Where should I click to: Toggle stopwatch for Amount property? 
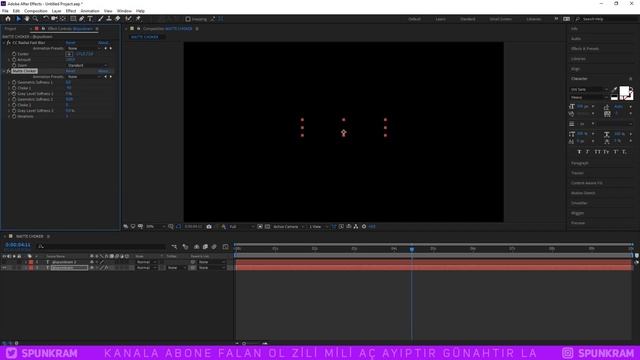(x=14, y=60)
